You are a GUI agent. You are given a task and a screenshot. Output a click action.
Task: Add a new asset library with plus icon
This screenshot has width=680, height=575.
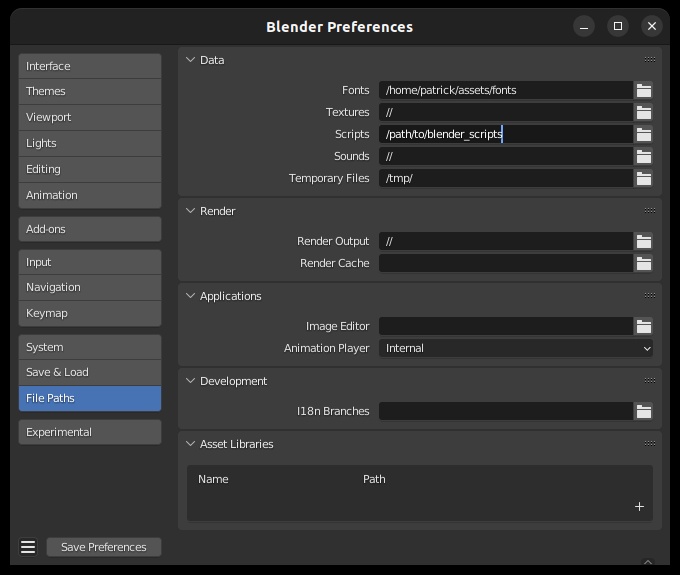pyautogui.click(x=639, y=506)
